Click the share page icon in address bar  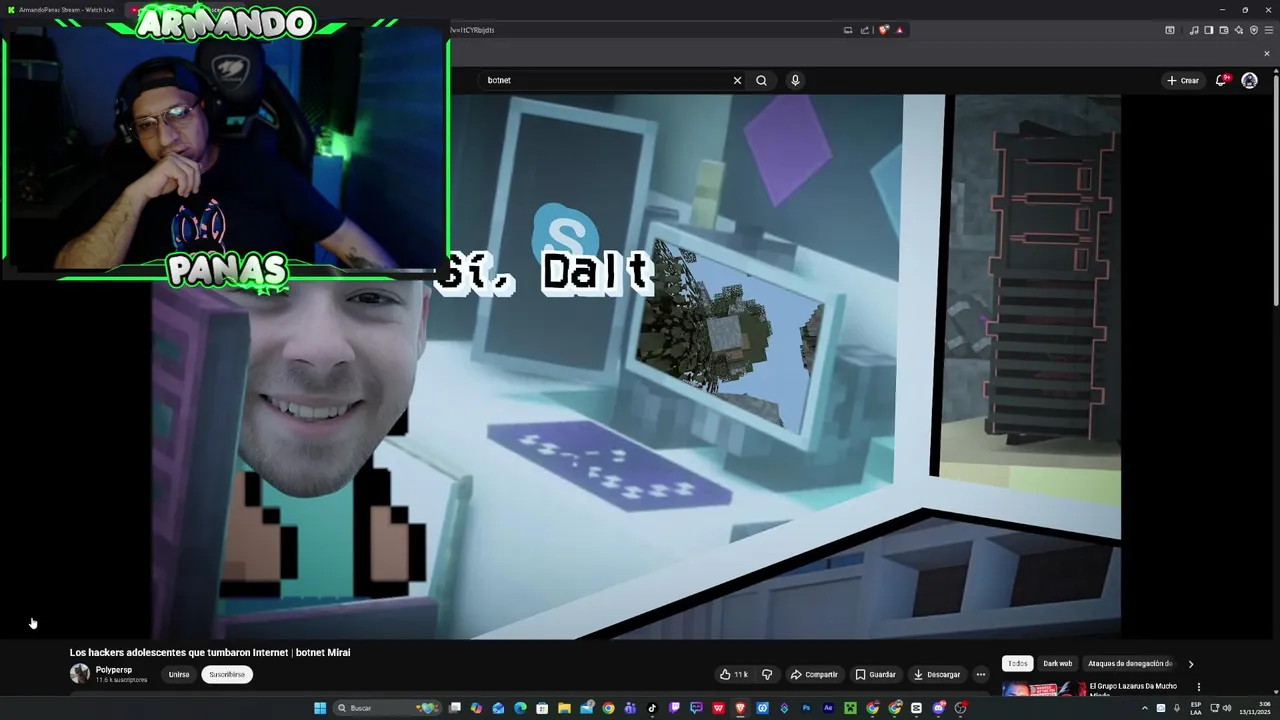tap(863, 30)
